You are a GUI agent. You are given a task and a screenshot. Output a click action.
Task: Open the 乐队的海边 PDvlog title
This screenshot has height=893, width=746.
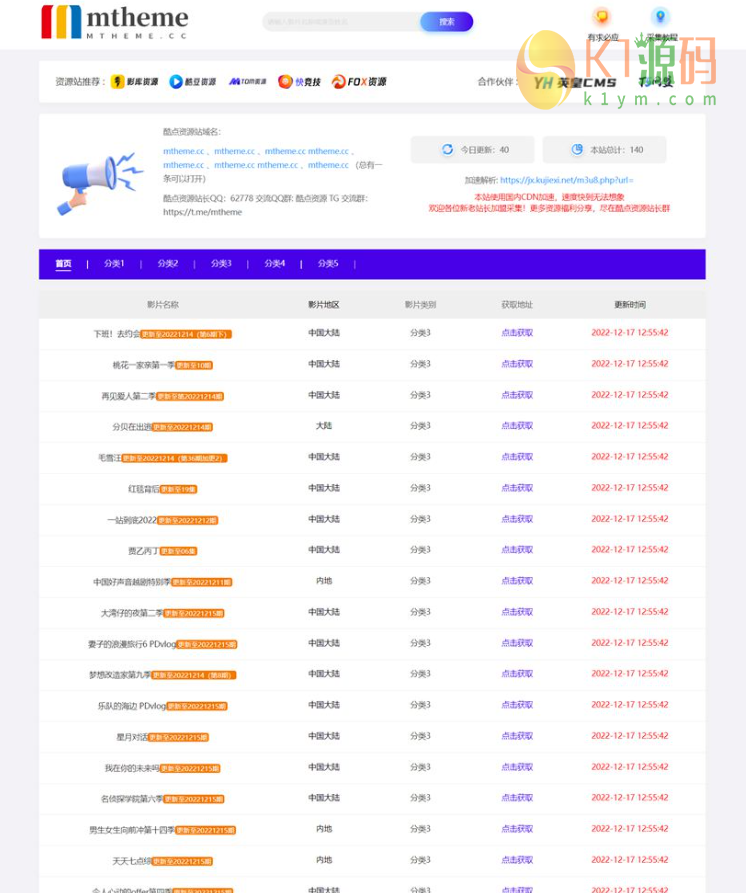point(132,706)
